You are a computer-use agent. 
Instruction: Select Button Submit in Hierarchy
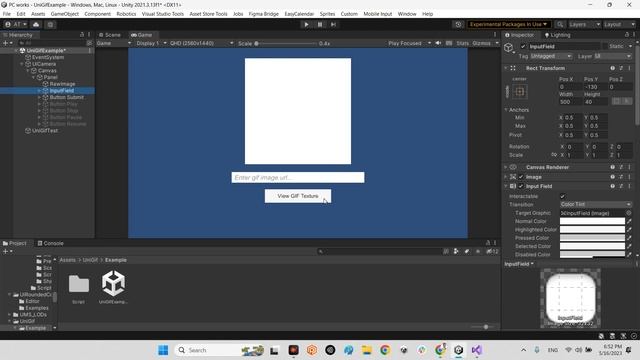[x=67, y=97]
